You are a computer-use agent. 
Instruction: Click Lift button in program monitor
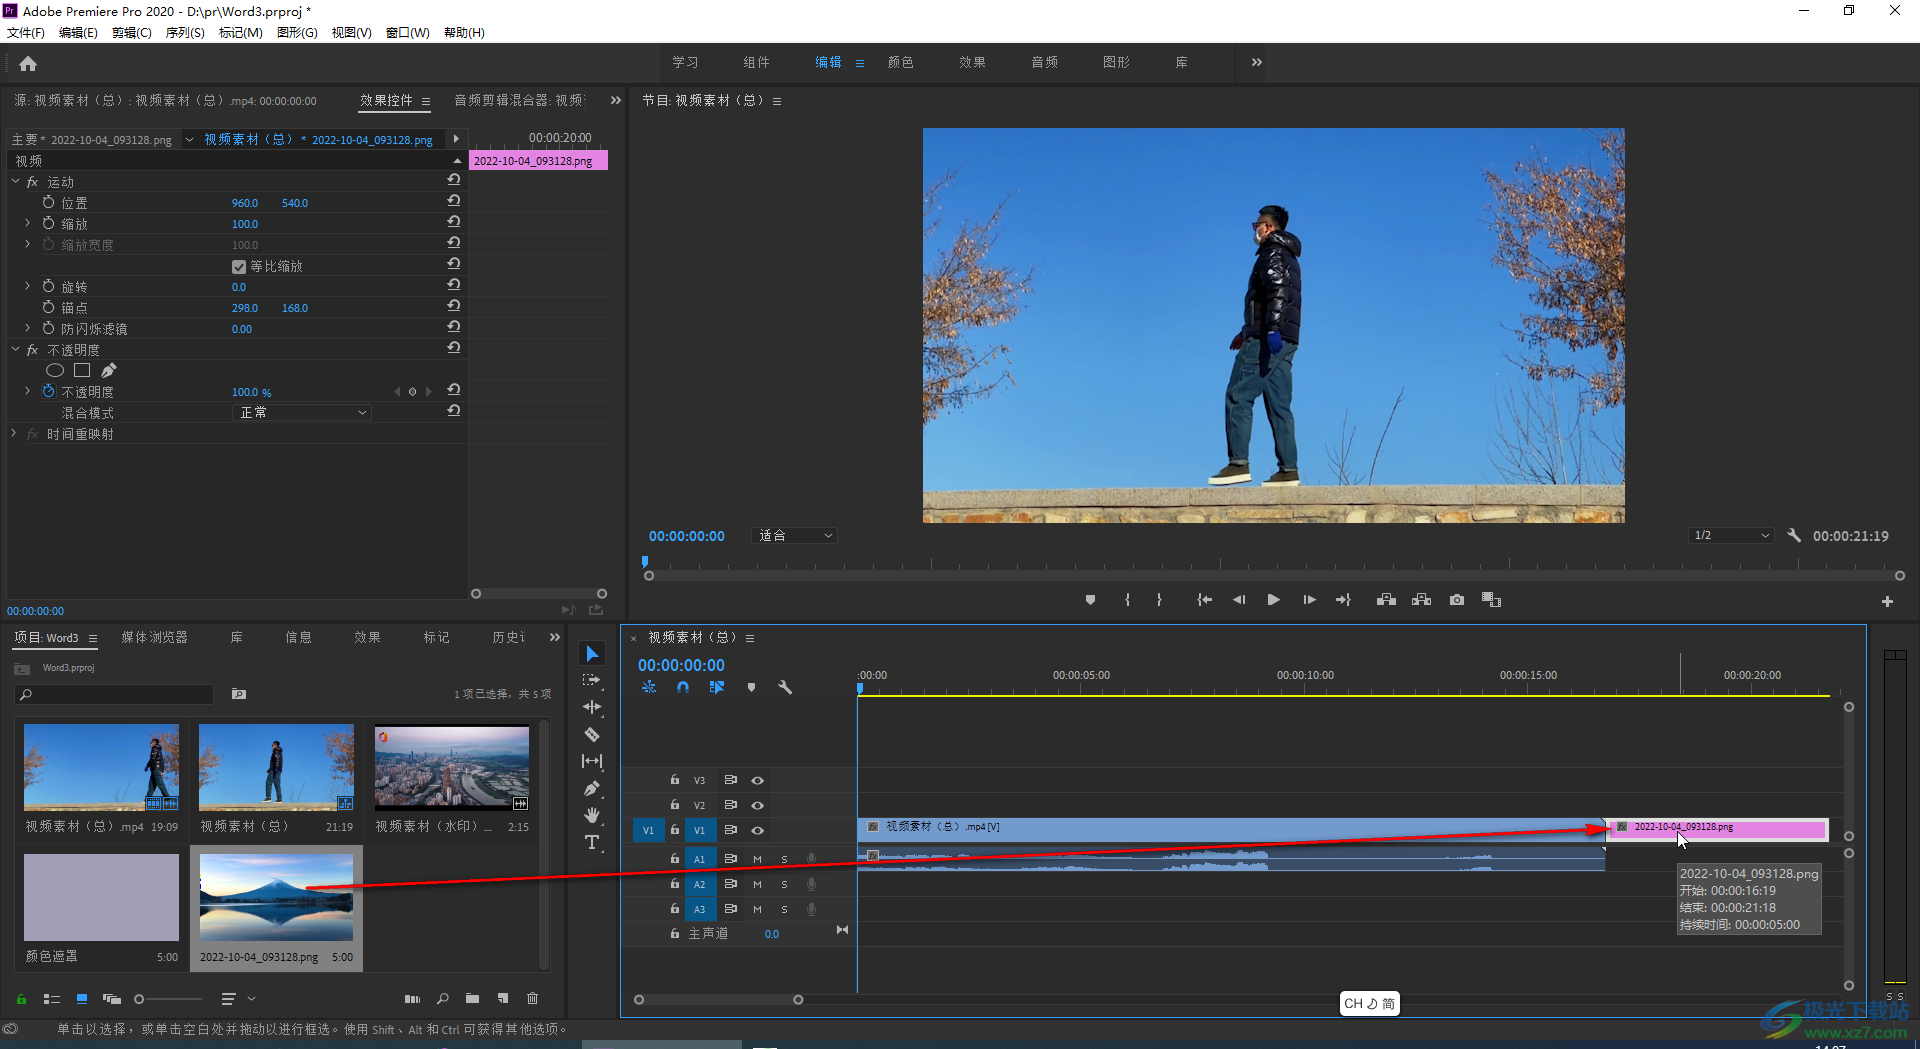(x=1386, y=600)
